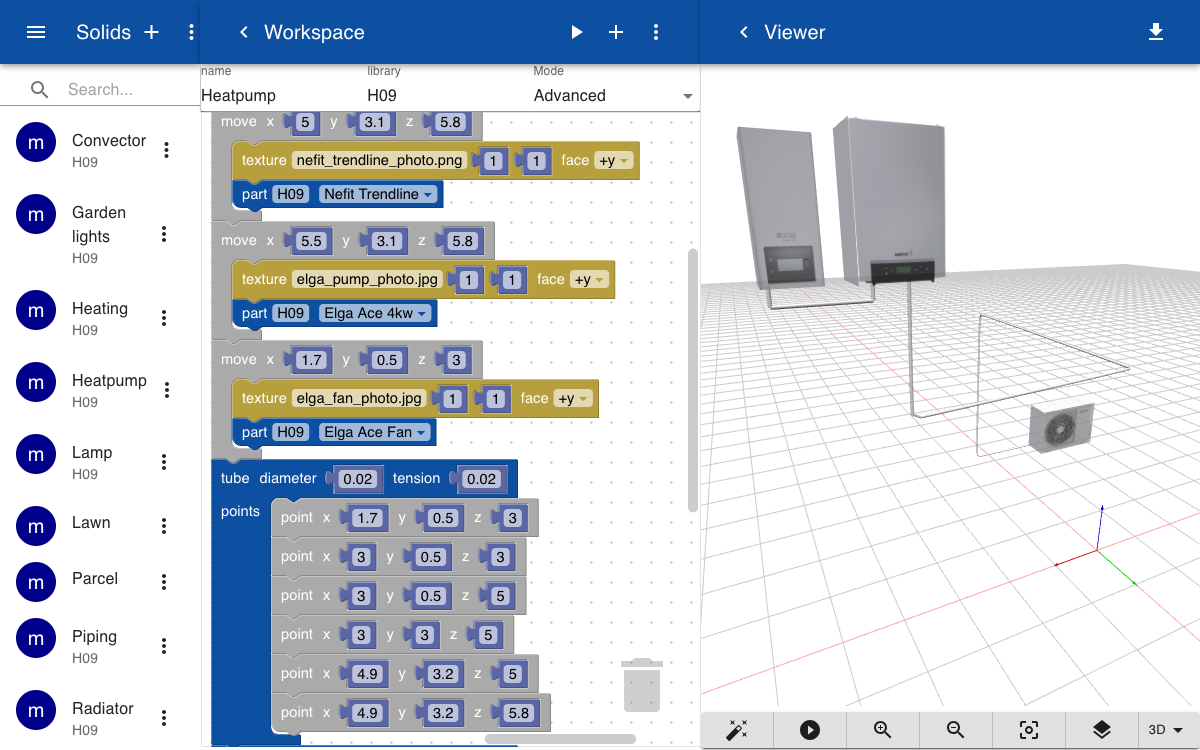Select the Piping solid in the list
Screen dimensions: 1200x750
pos(100,646)
